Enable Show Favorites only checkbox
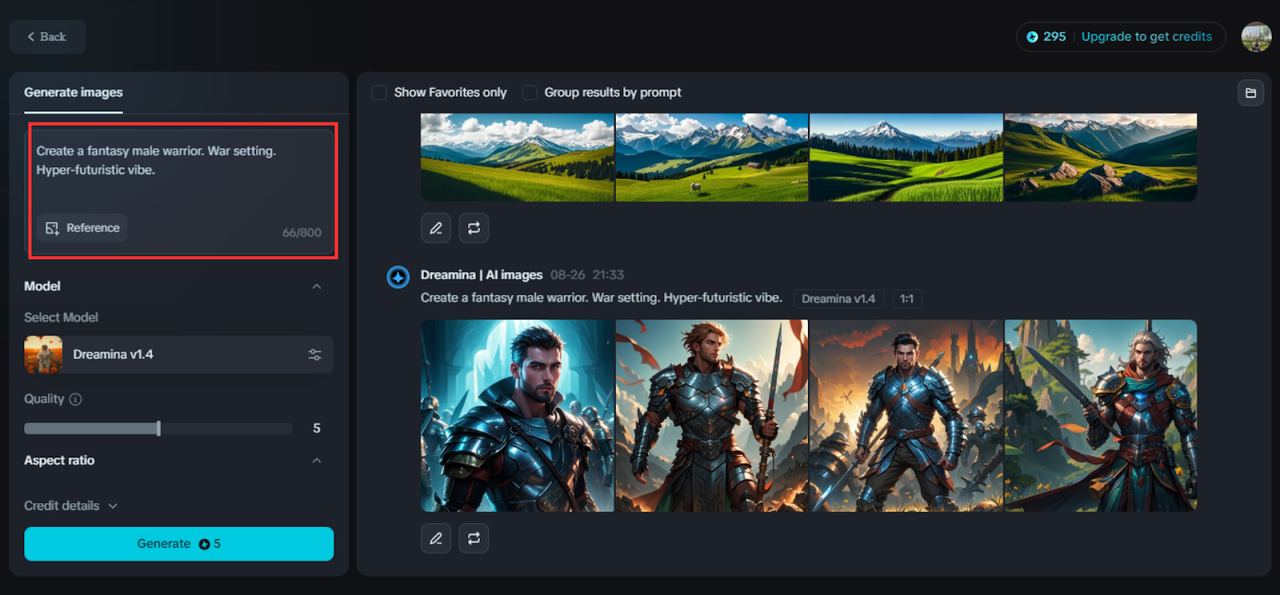Image resolution: width=1280 pixels, height=595 pixels. [379, 92]
